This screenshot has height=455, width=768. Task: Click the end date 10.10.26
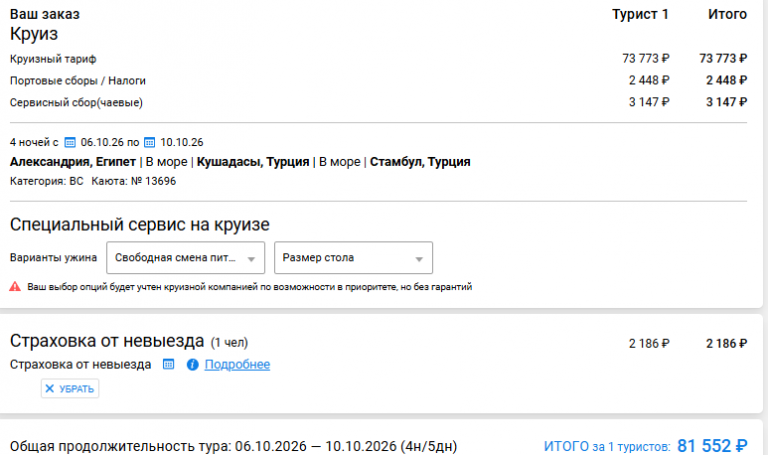point(182,143)
